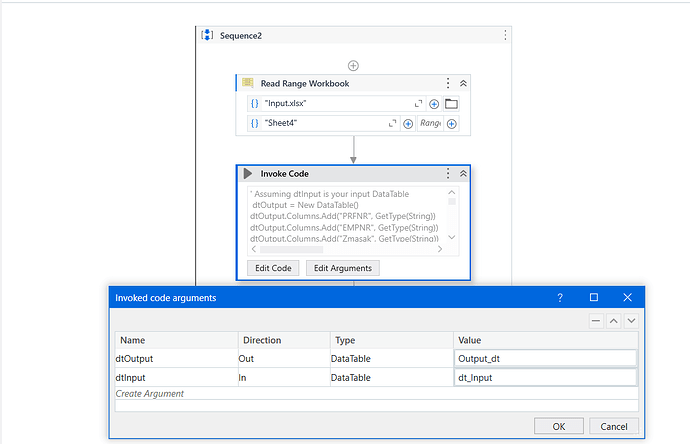Image resolution: width=690 pixels, height=444 pixels.
Task: Click the expression braces icon beside "Input.xlsx"
Action: (x=254, y=103)
